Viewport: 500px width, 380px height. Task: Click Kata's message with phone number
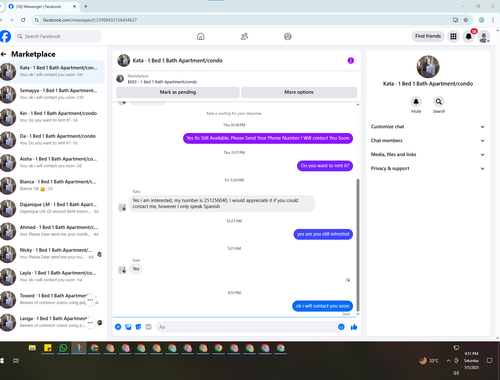click(x=222, y=203)
